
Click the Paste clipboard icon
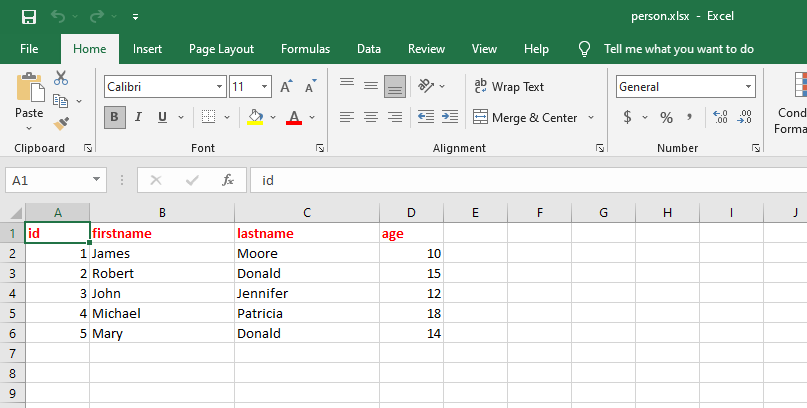coord(30,87)
